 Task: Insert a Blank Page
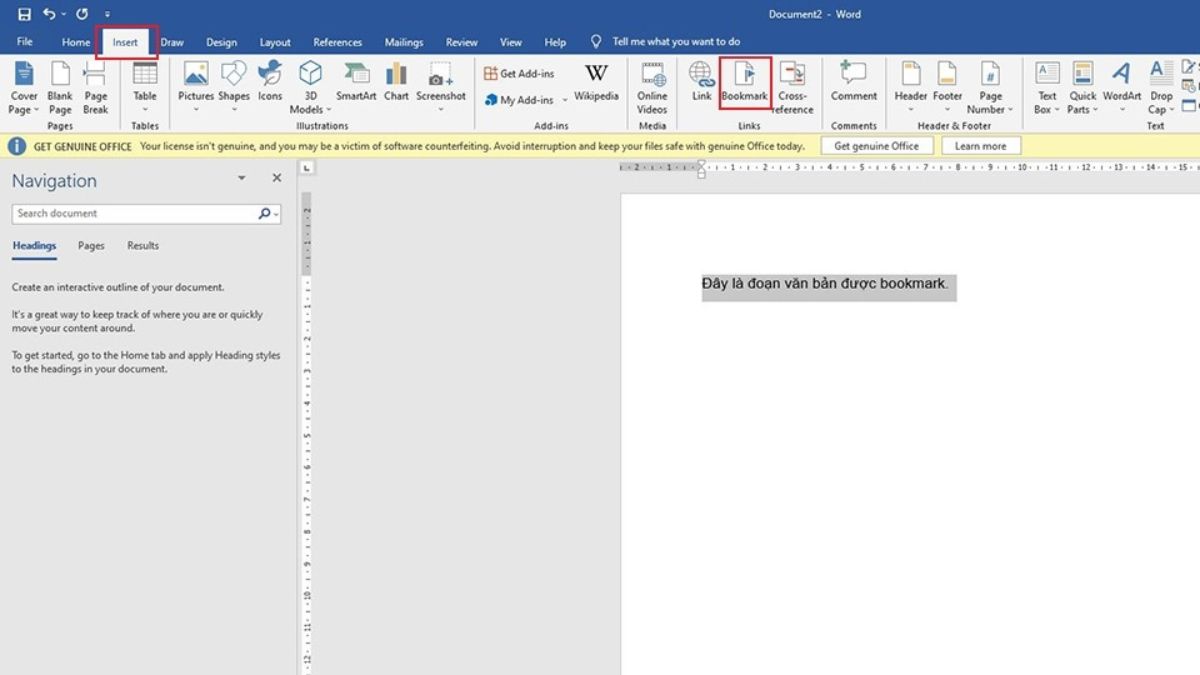(60, 86)
